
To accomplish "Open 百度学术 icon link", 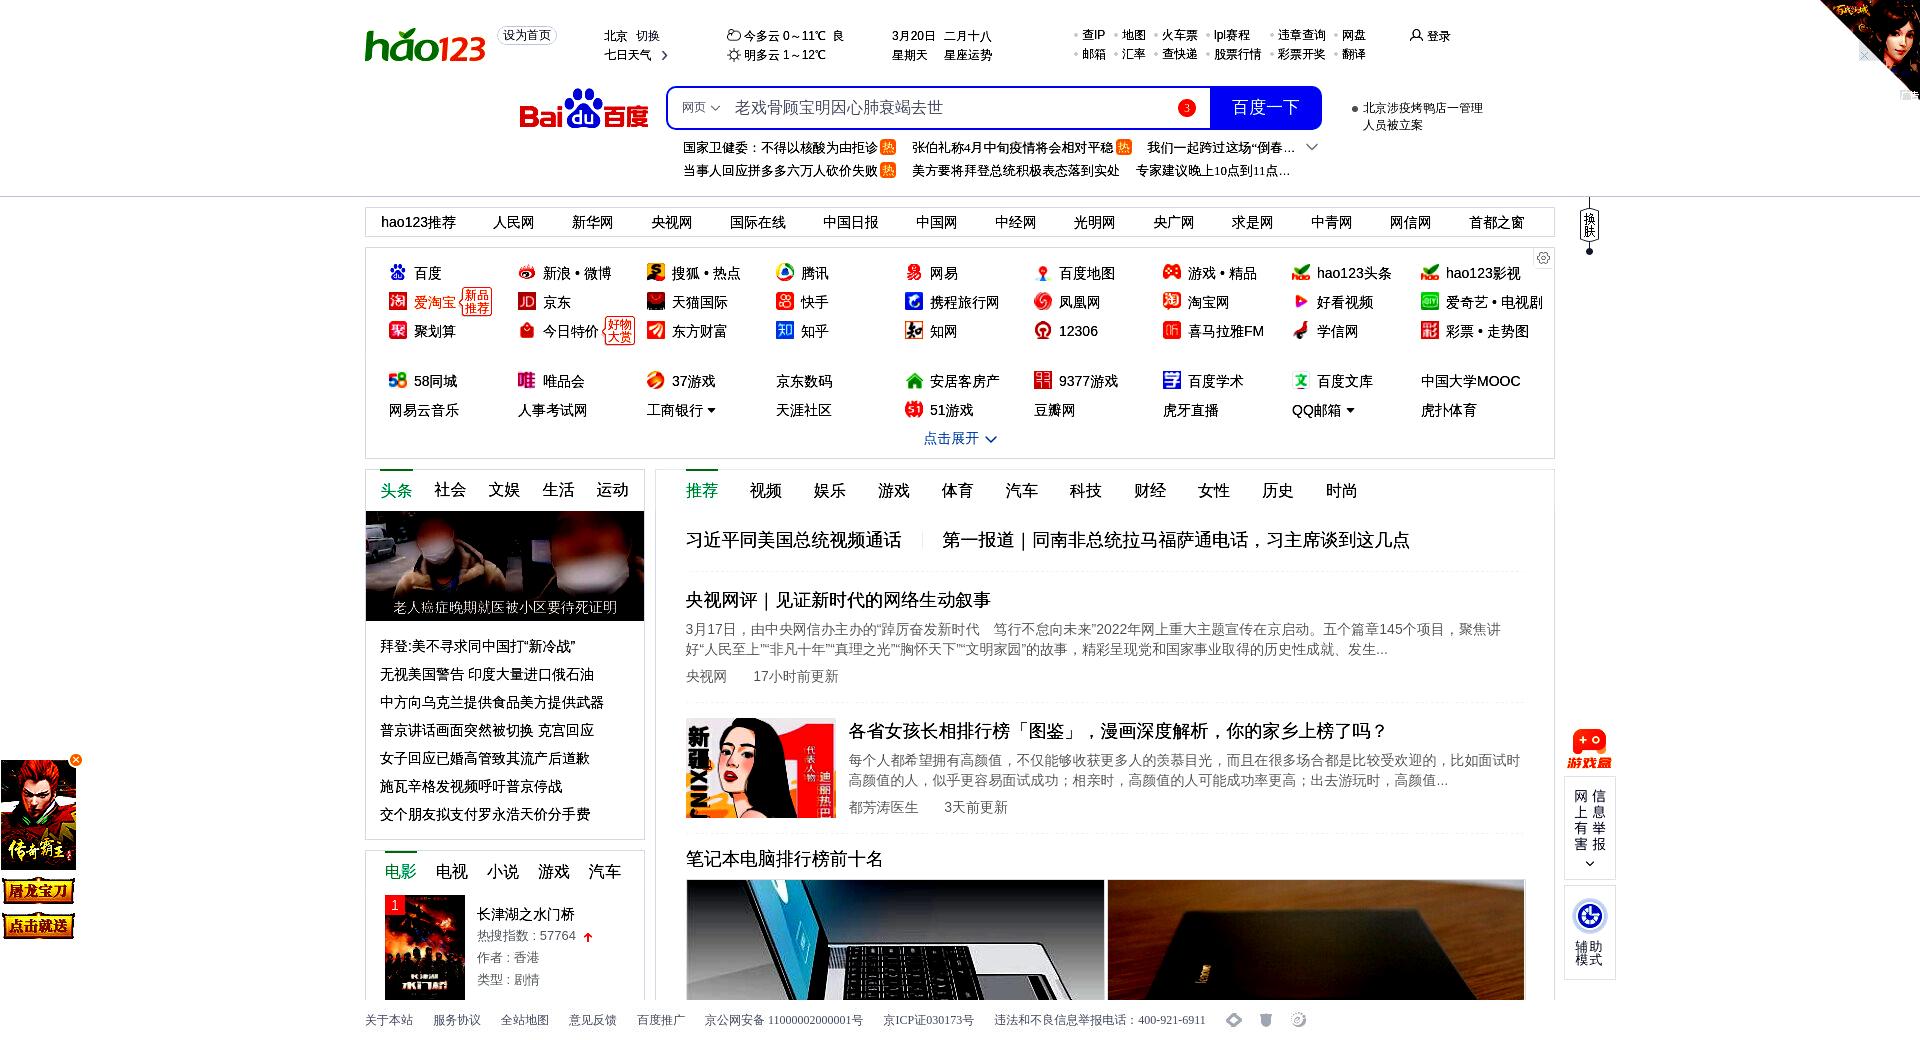I will pos(1172,380).
